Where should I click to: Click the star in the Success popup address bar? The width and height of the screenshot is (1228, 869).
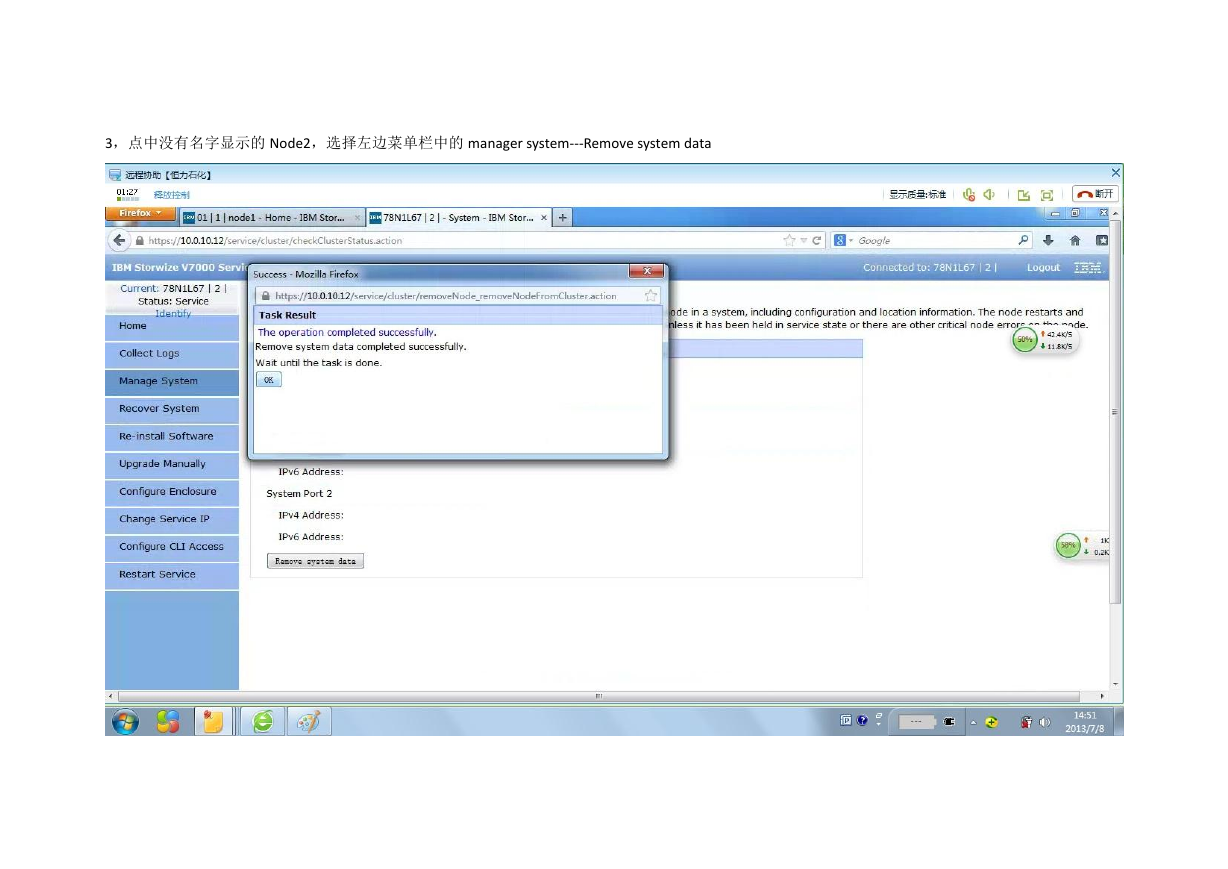[x=651, y=295]
